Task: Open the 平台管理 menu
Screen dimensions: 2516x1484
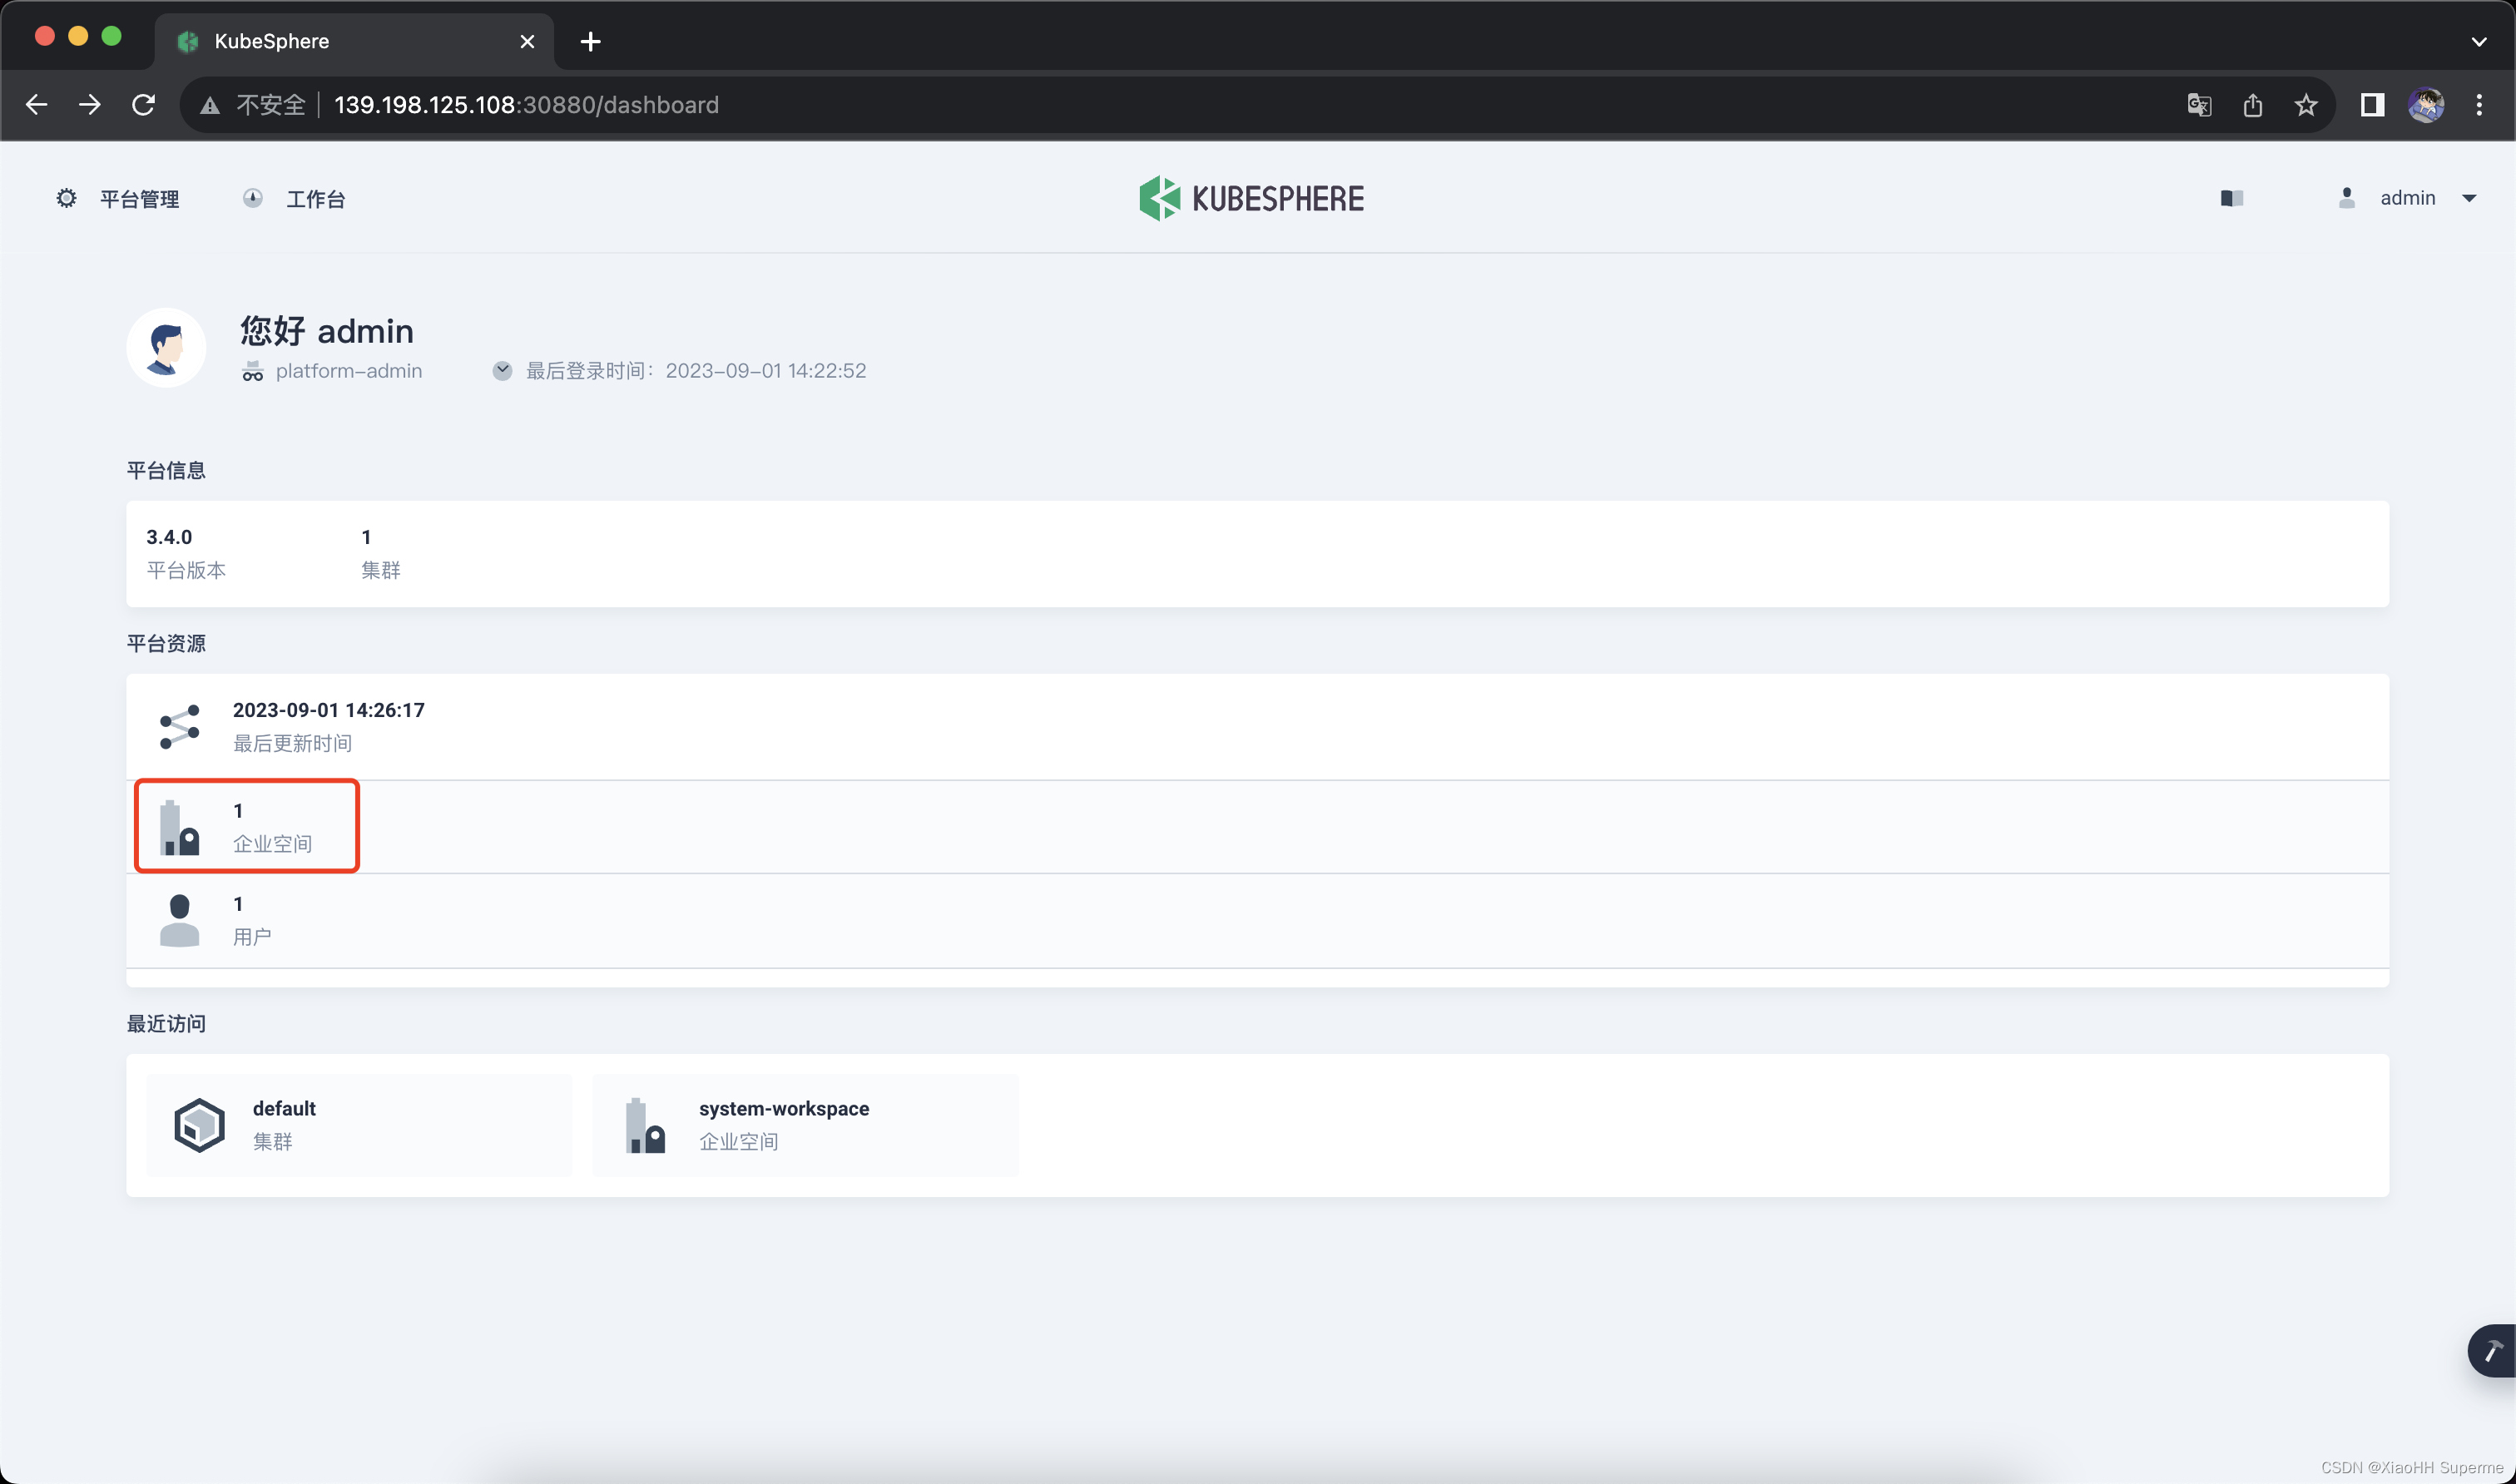Action: point(139,198)
